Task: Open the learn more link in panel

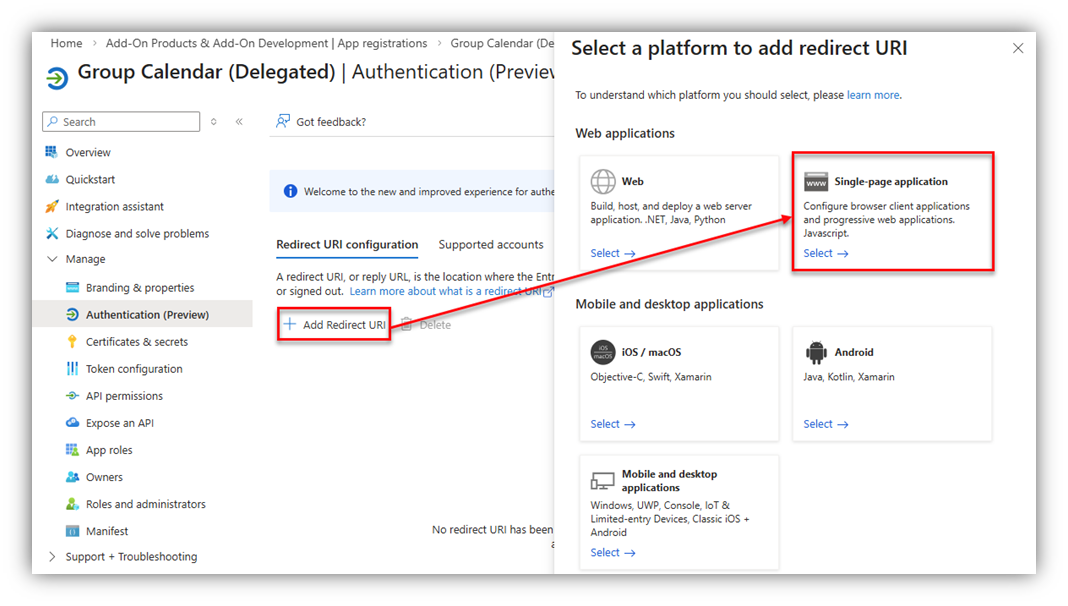Action: point(873,95)
